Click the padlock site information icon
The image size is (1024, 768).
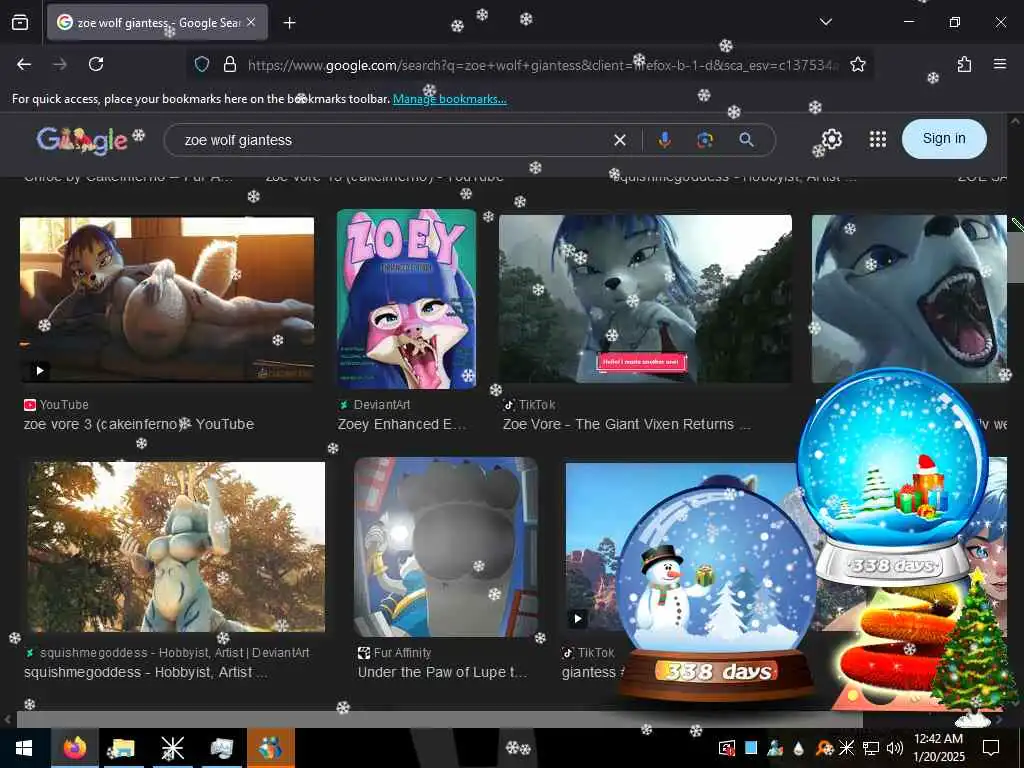229,64
